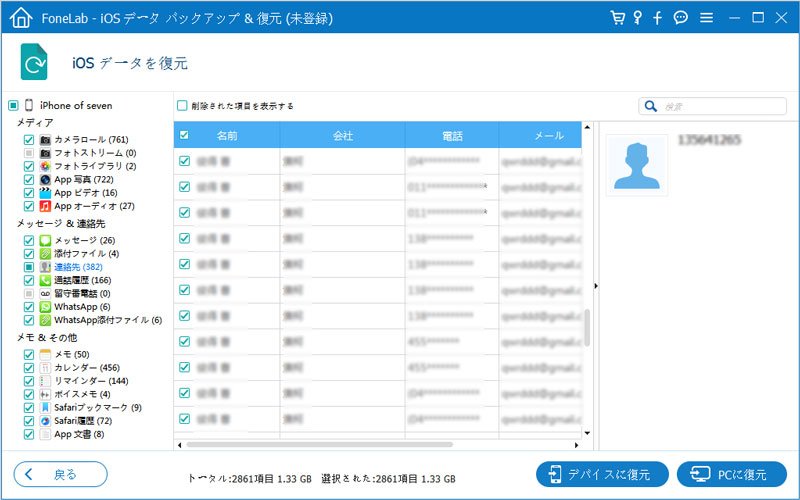Click the Safariブックマーク bookmark icon
Image resolution: width=800 pixels, height=500 pixels.
(45, 407)
